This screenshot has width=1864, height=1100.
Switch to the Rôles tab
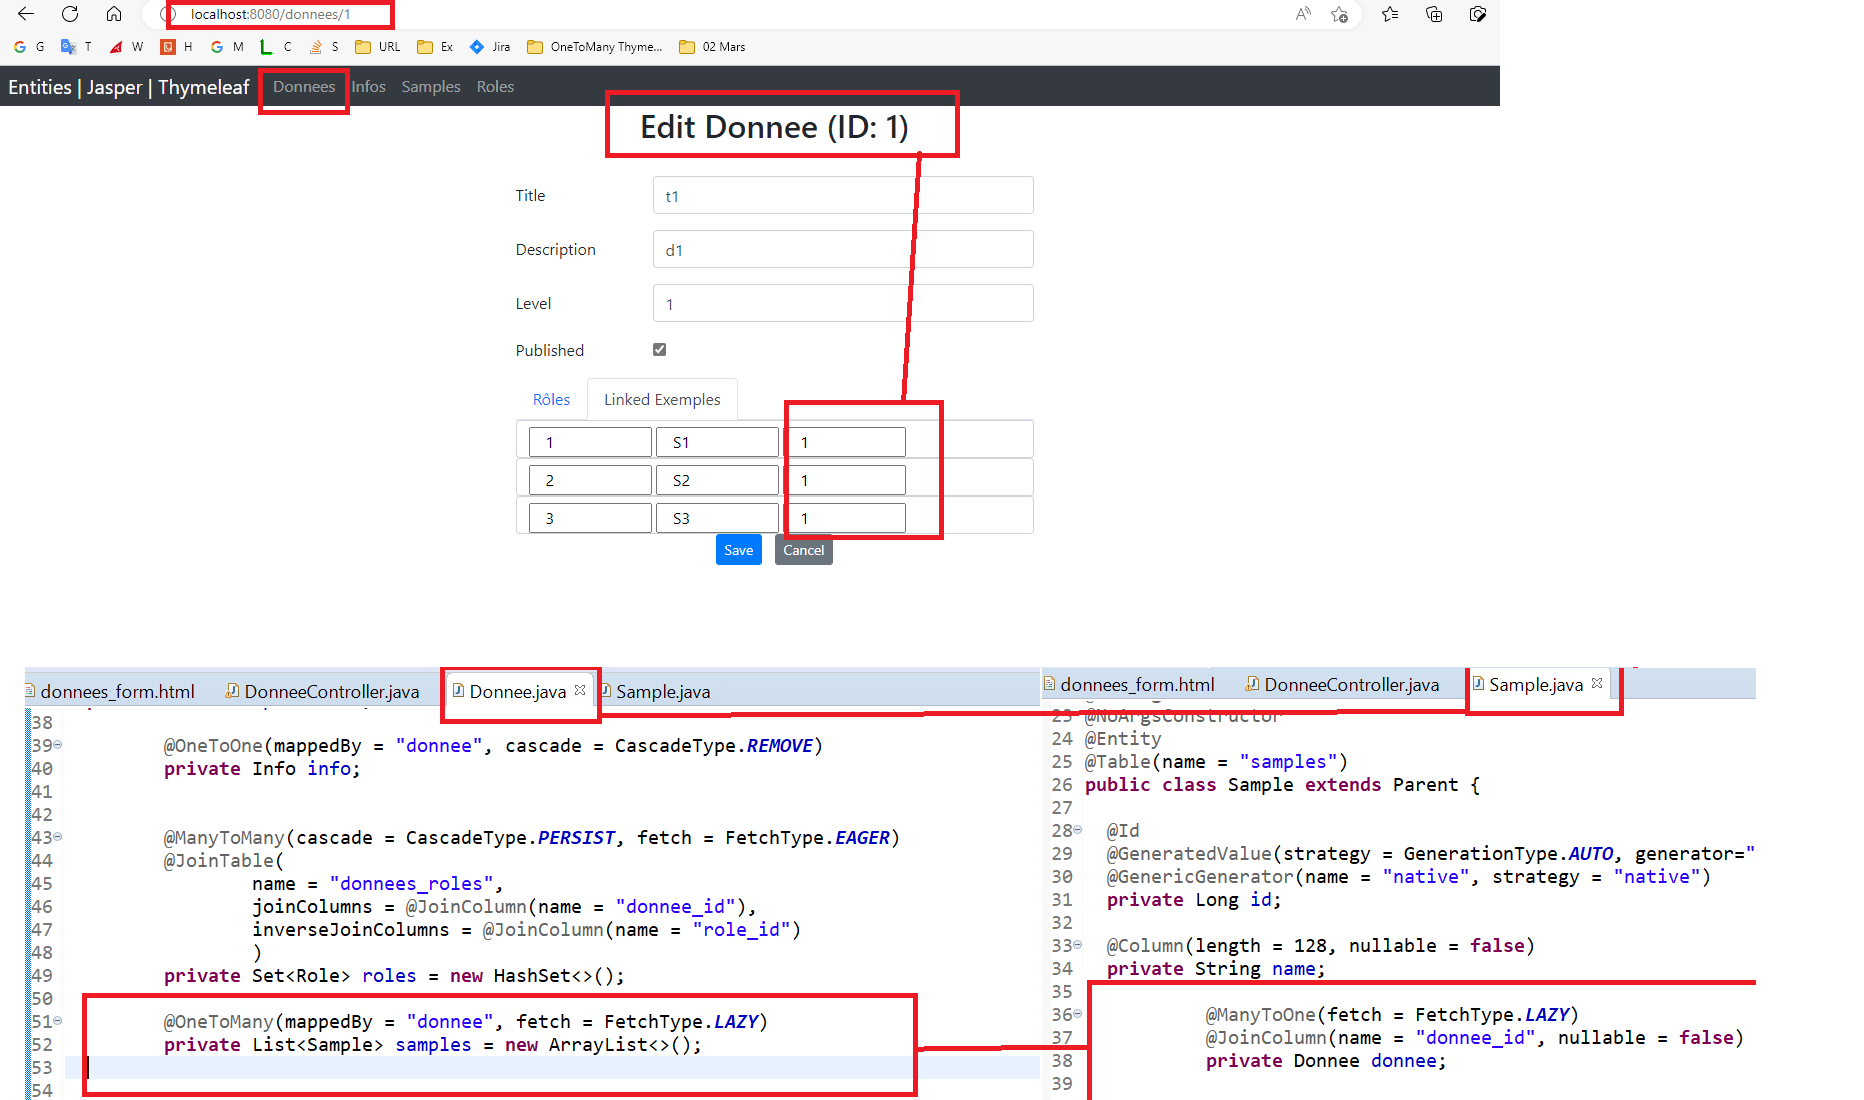tap(551, 399)
